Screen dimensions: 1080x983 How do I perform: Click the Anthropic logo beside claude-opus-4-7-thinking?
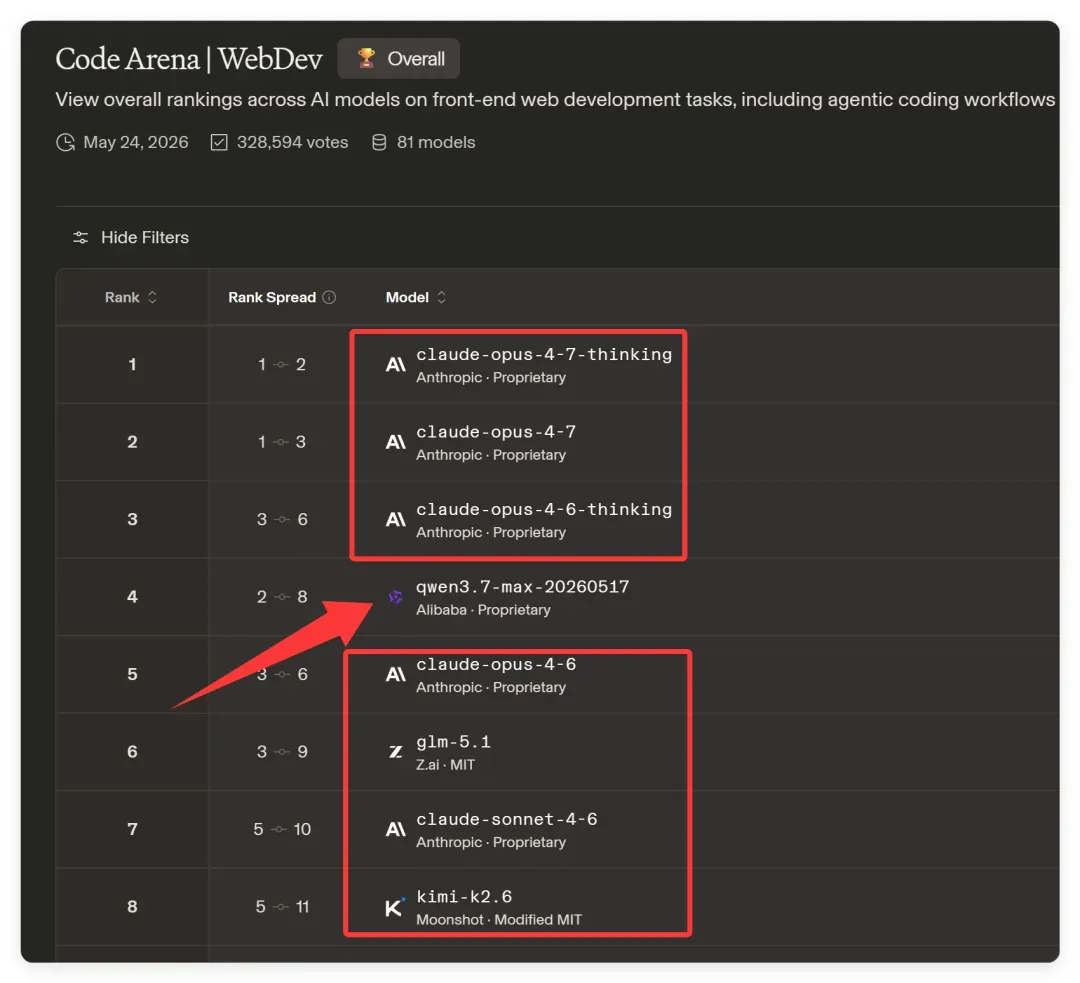tap(395, 364)
